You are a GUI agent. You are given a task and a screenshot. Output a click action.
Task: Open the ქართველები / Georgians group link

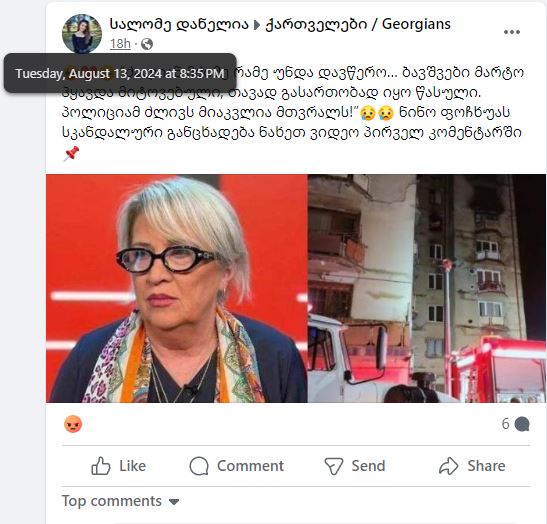[358, 24]
